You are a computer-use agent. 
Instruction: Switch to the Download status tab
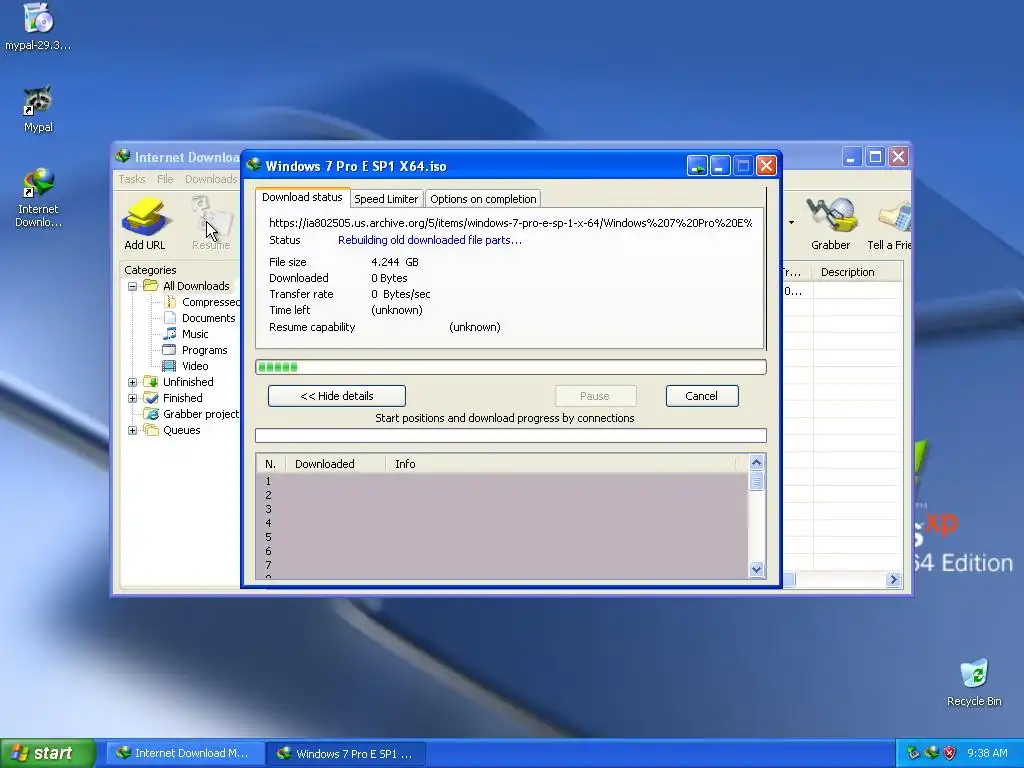pos(302,197)
